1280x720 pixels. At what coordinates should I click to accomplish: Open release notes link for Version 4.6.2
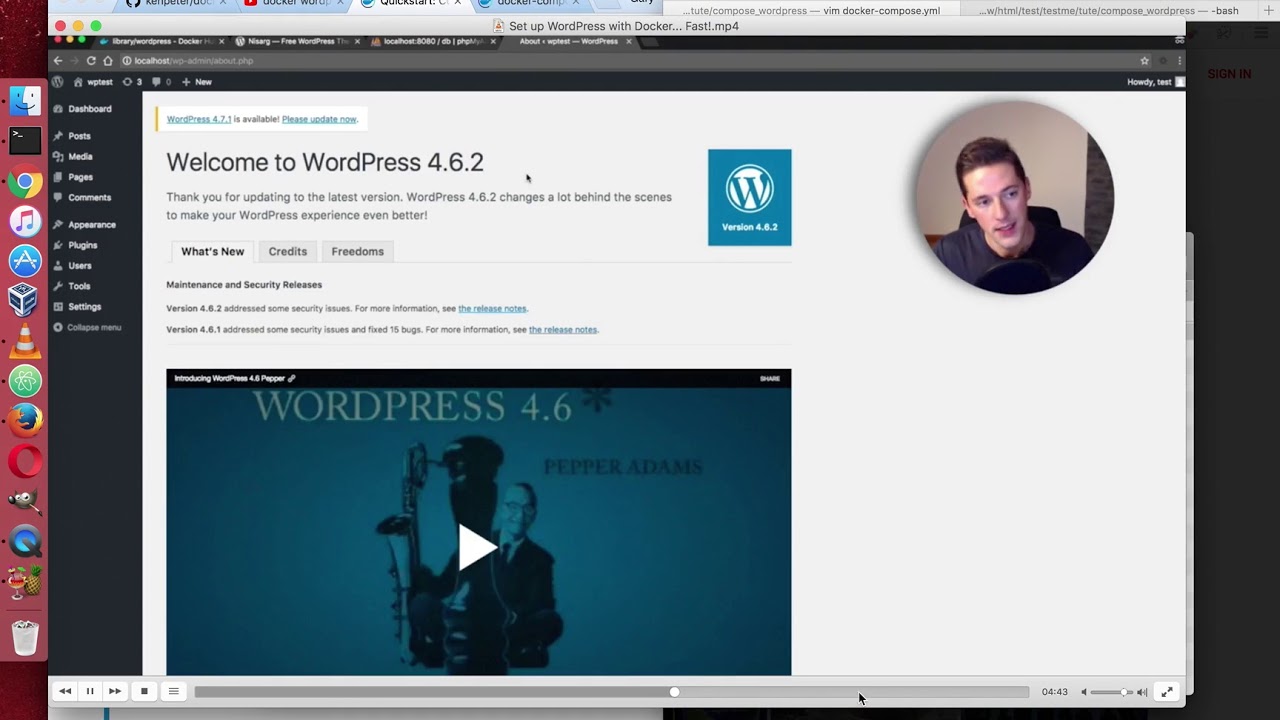coord(492,309)
